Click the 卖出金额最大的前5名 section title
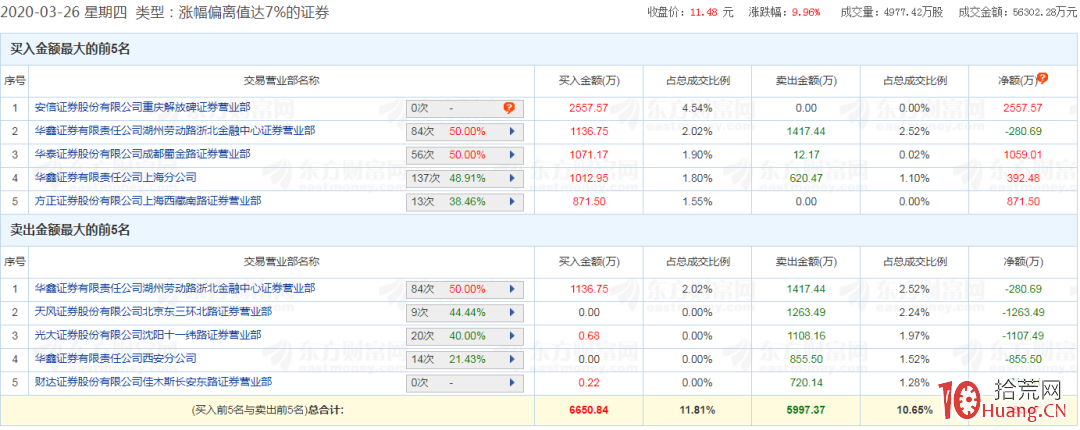1080x430 pixels. 70,230
